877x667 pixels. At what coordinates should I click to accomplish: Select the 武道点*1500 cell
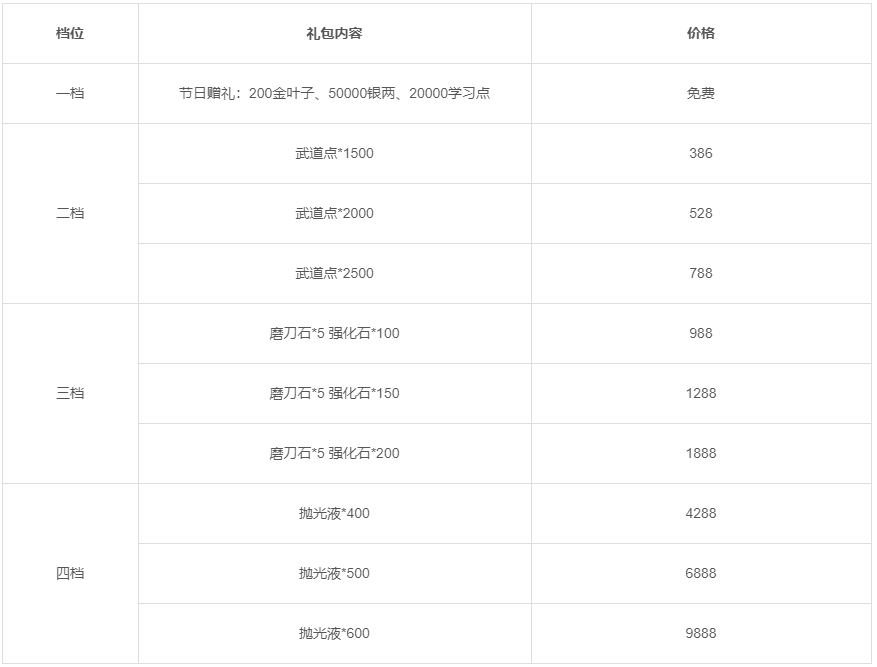(334, 153)
